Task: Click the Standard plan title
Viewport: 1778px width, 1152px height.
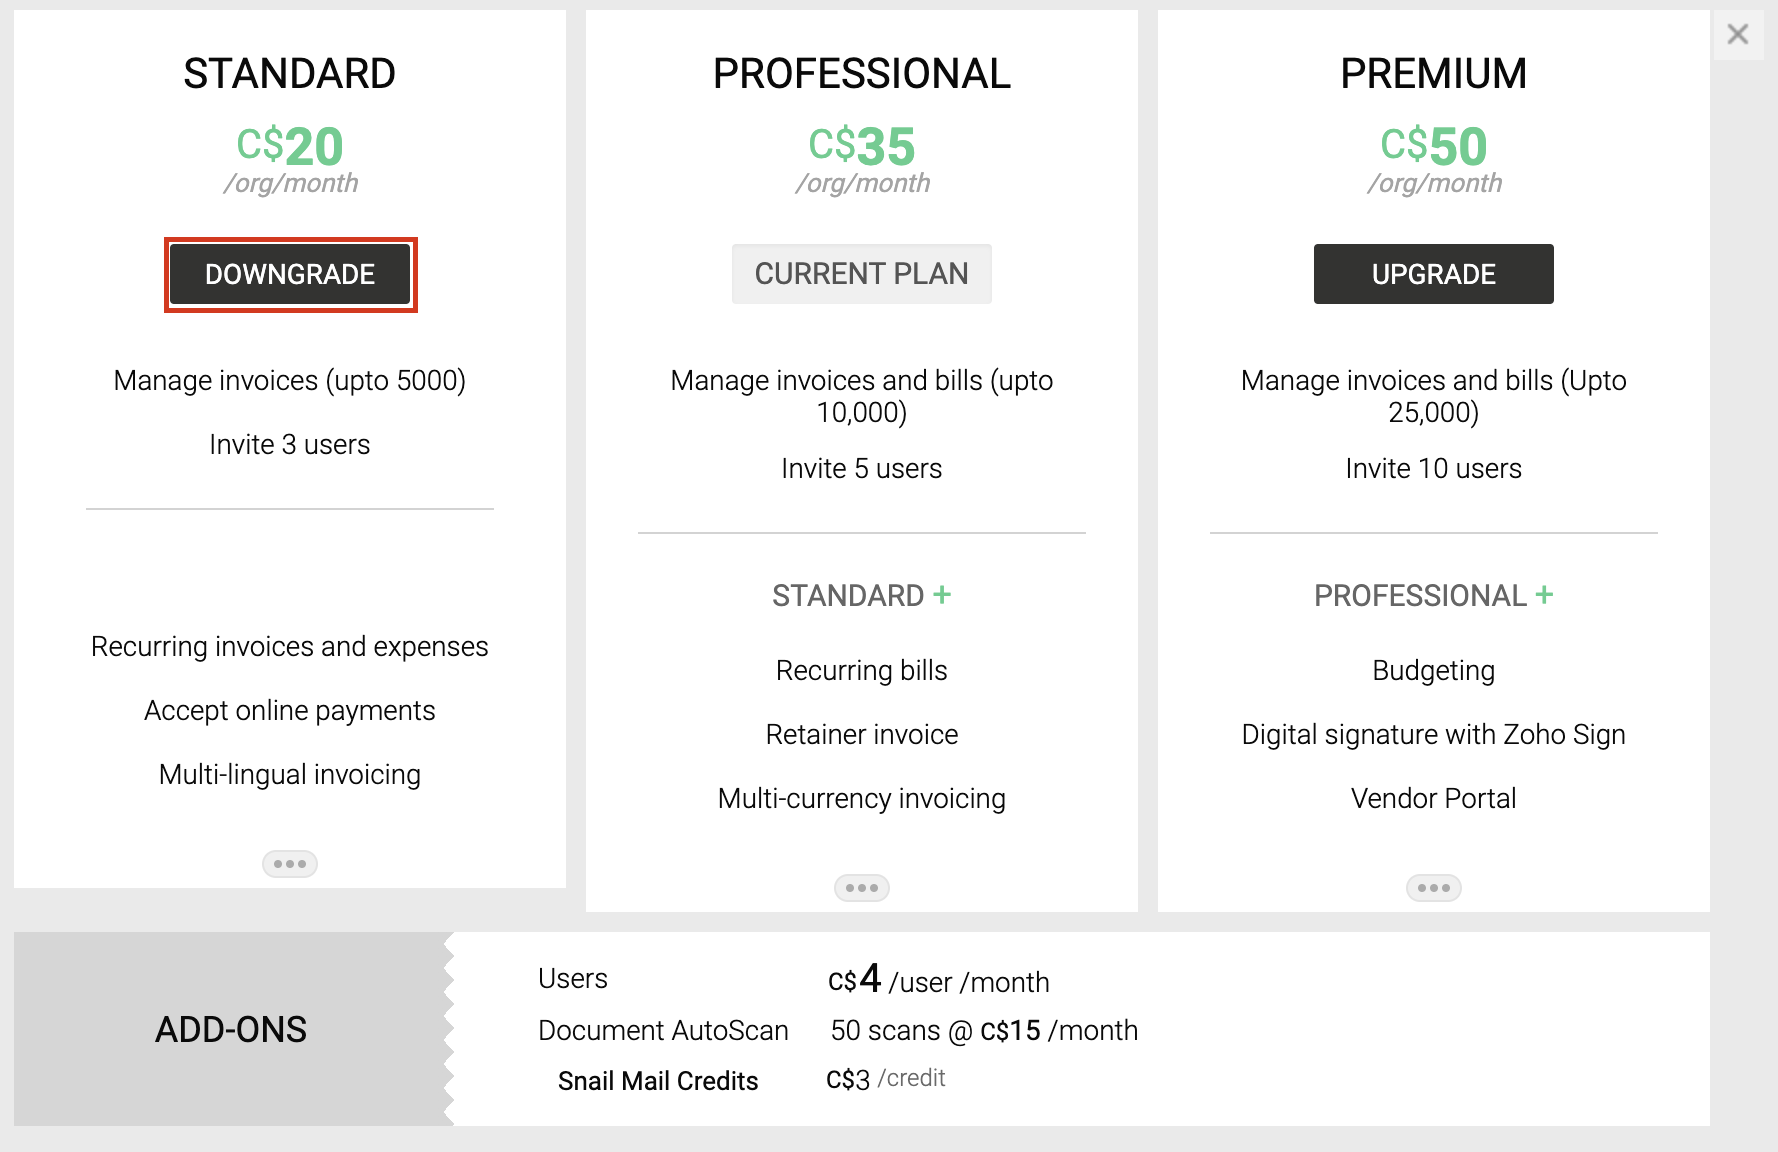Action: coord(290,73)
